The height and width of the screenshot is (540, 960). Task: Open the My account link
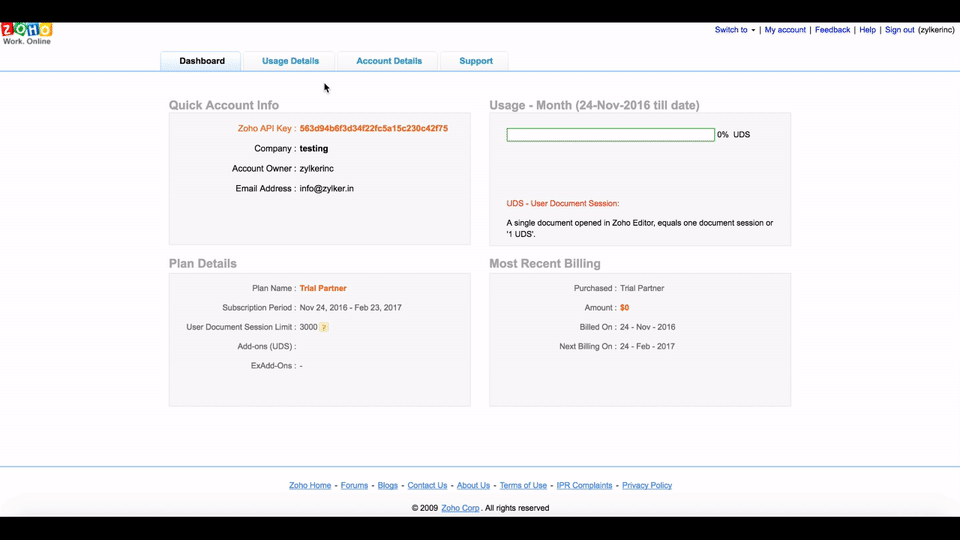[784, 30]
